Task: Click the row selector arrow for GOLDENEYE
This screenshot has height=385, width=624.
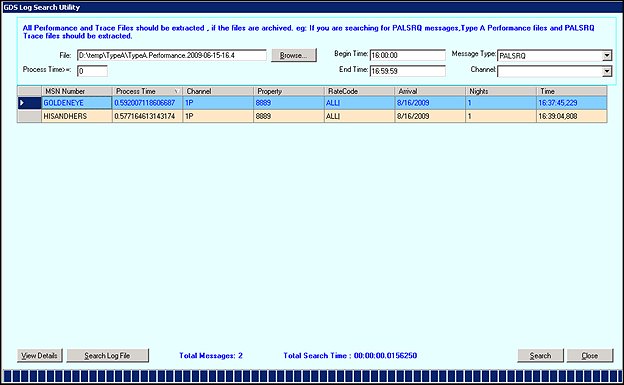Action: click(x=29, y=103)
